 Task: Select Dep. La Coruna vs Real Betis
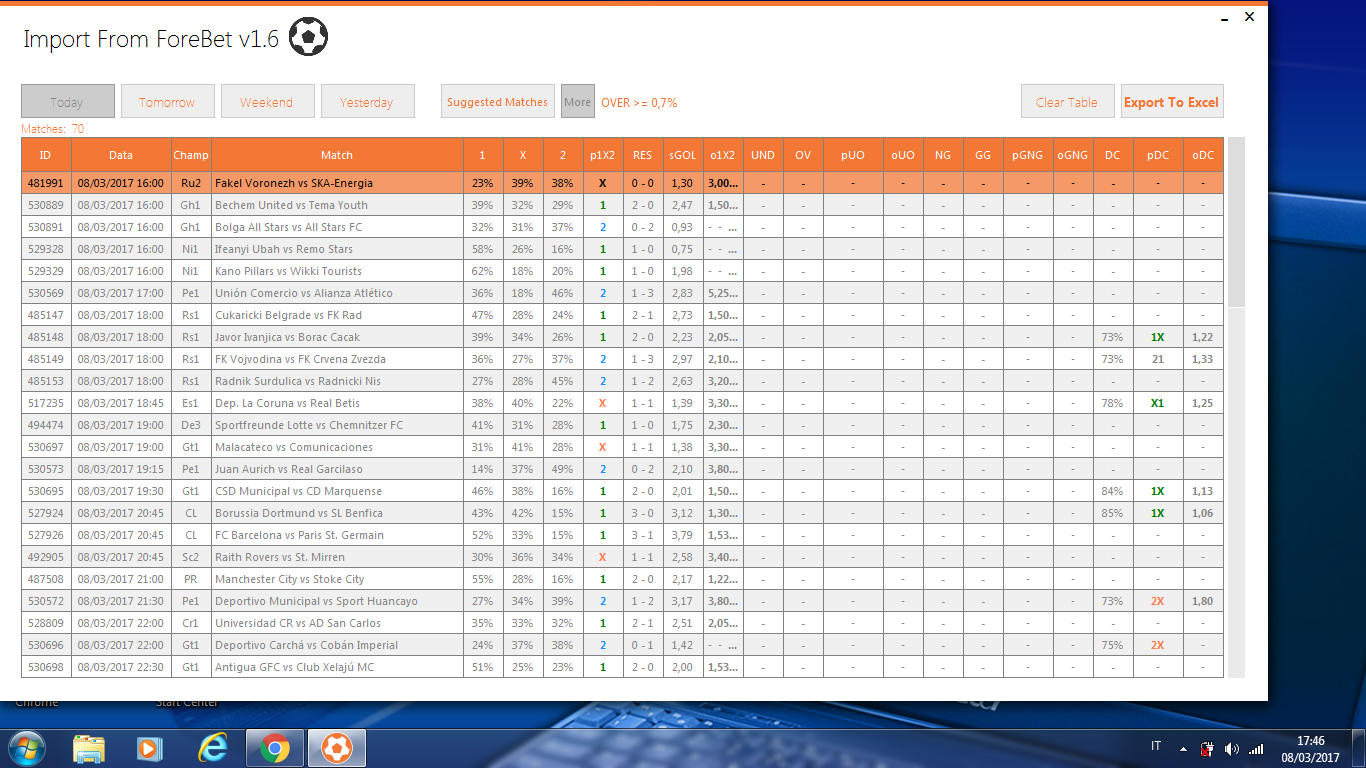pos(622,403)
